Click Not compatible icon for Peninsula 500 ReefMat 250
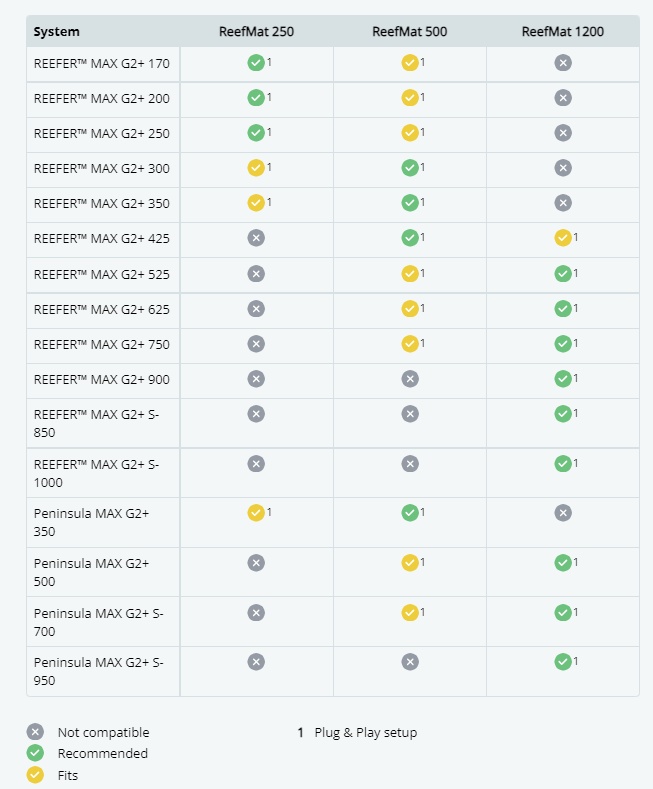 point(256,563)
